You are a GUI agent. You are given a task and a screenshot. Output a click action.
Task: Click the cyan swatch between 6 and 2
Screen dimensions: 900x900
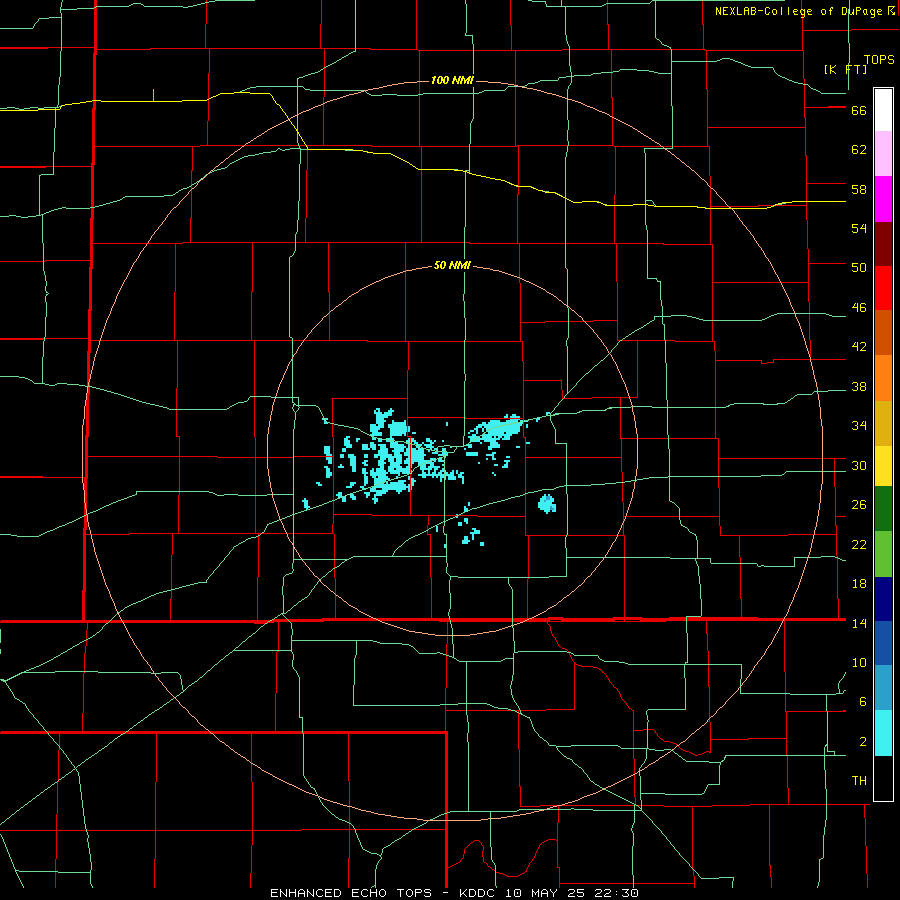tap(883, 733)
